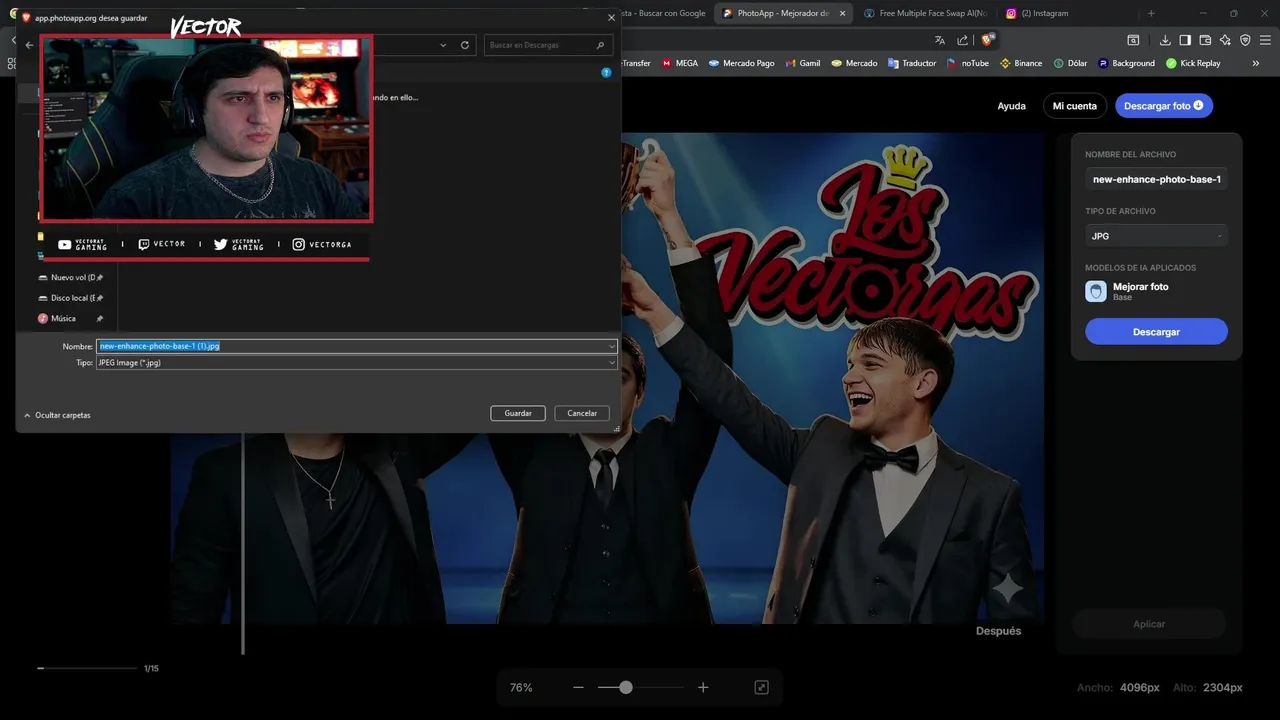Click the fit-to-screen icon in zoom bar
The width and height of the screenshot is (1280, 720).
pos(761,687)
